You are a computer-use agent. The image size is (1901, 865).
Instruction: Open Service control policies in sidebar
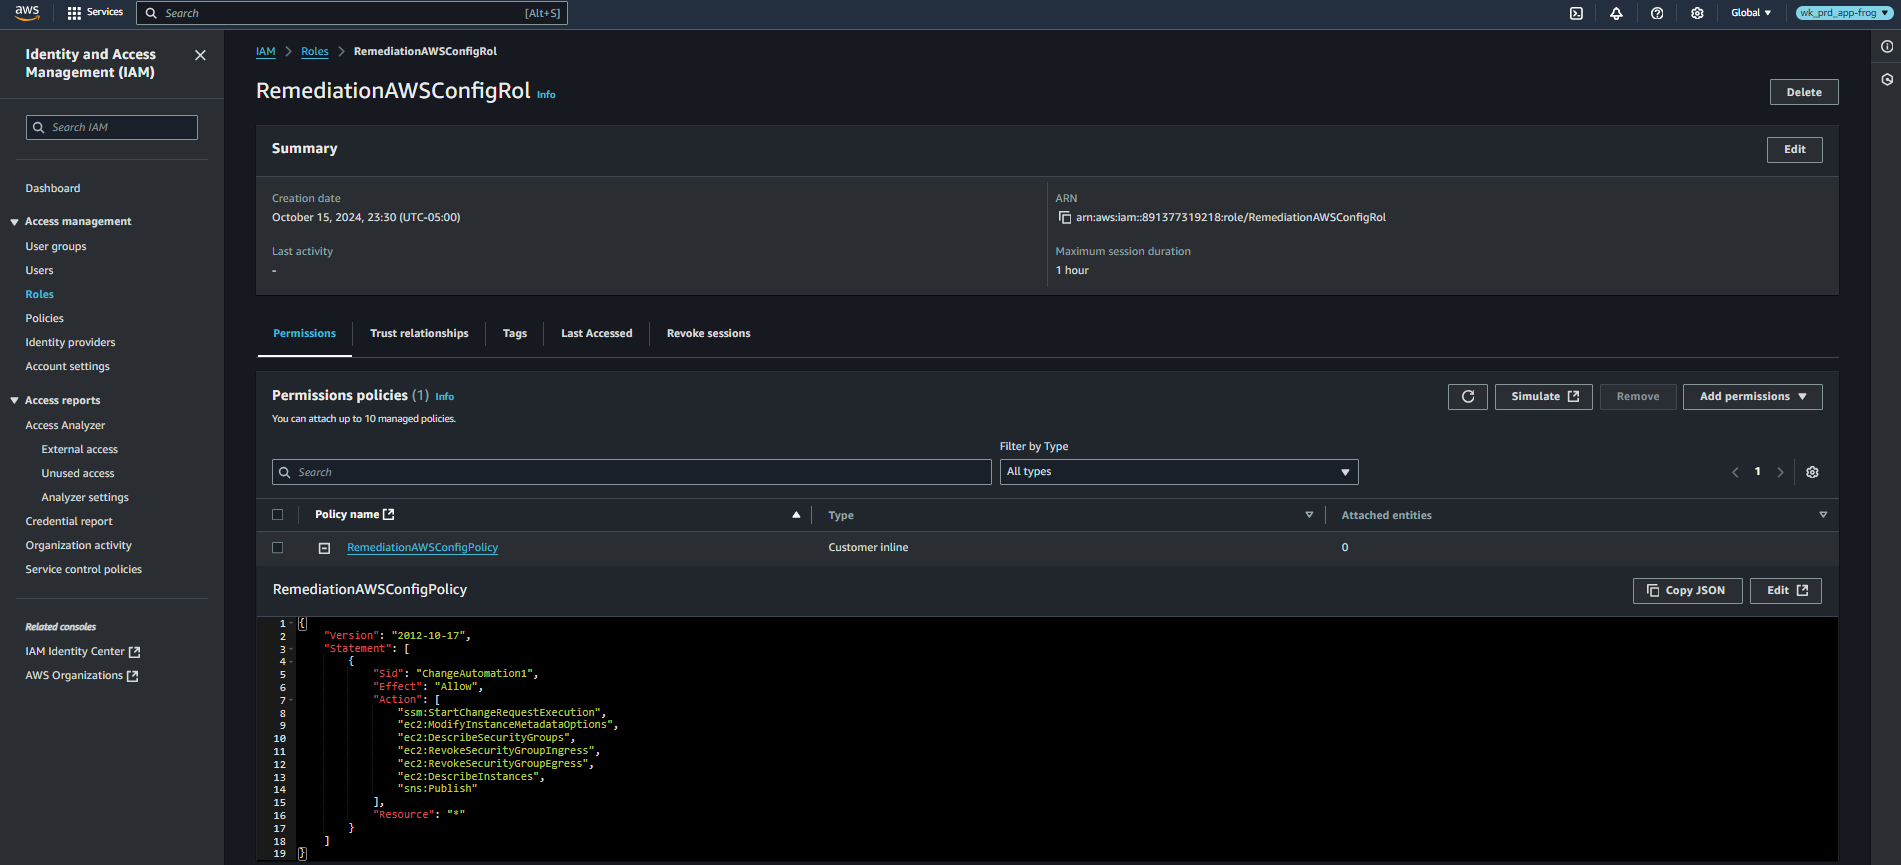point(84,570)
